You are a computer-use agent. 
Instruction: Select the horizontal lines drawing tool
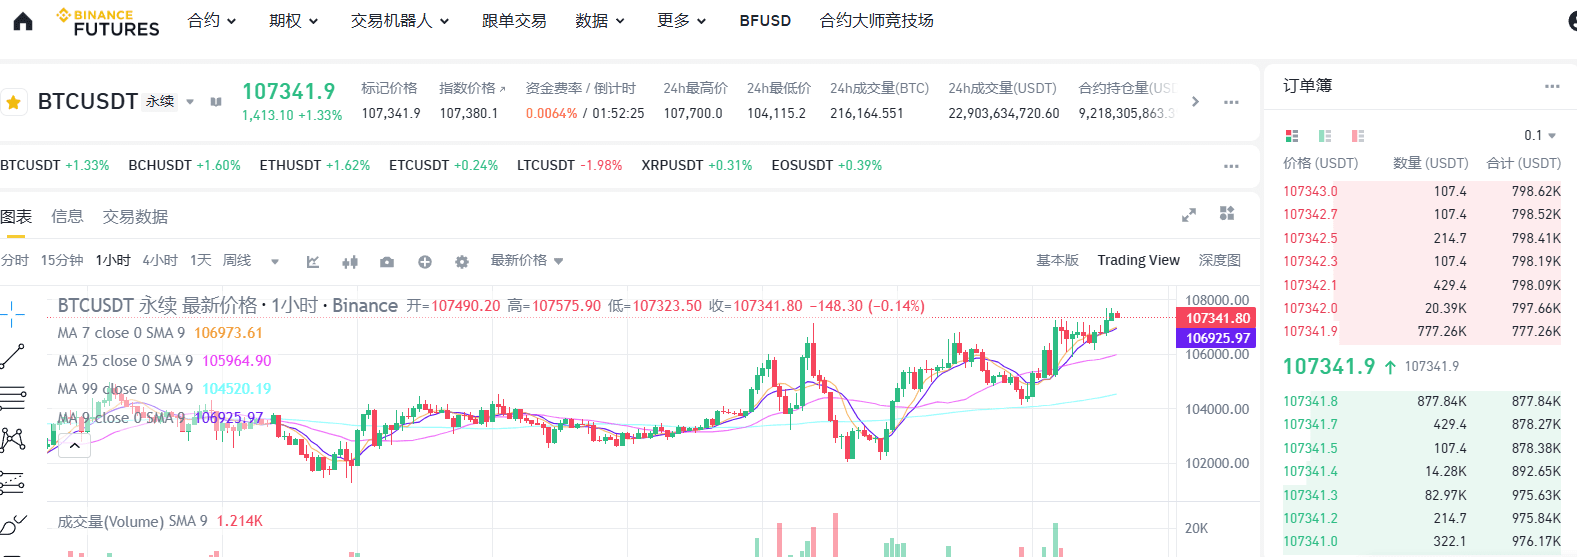coord(13,398)
